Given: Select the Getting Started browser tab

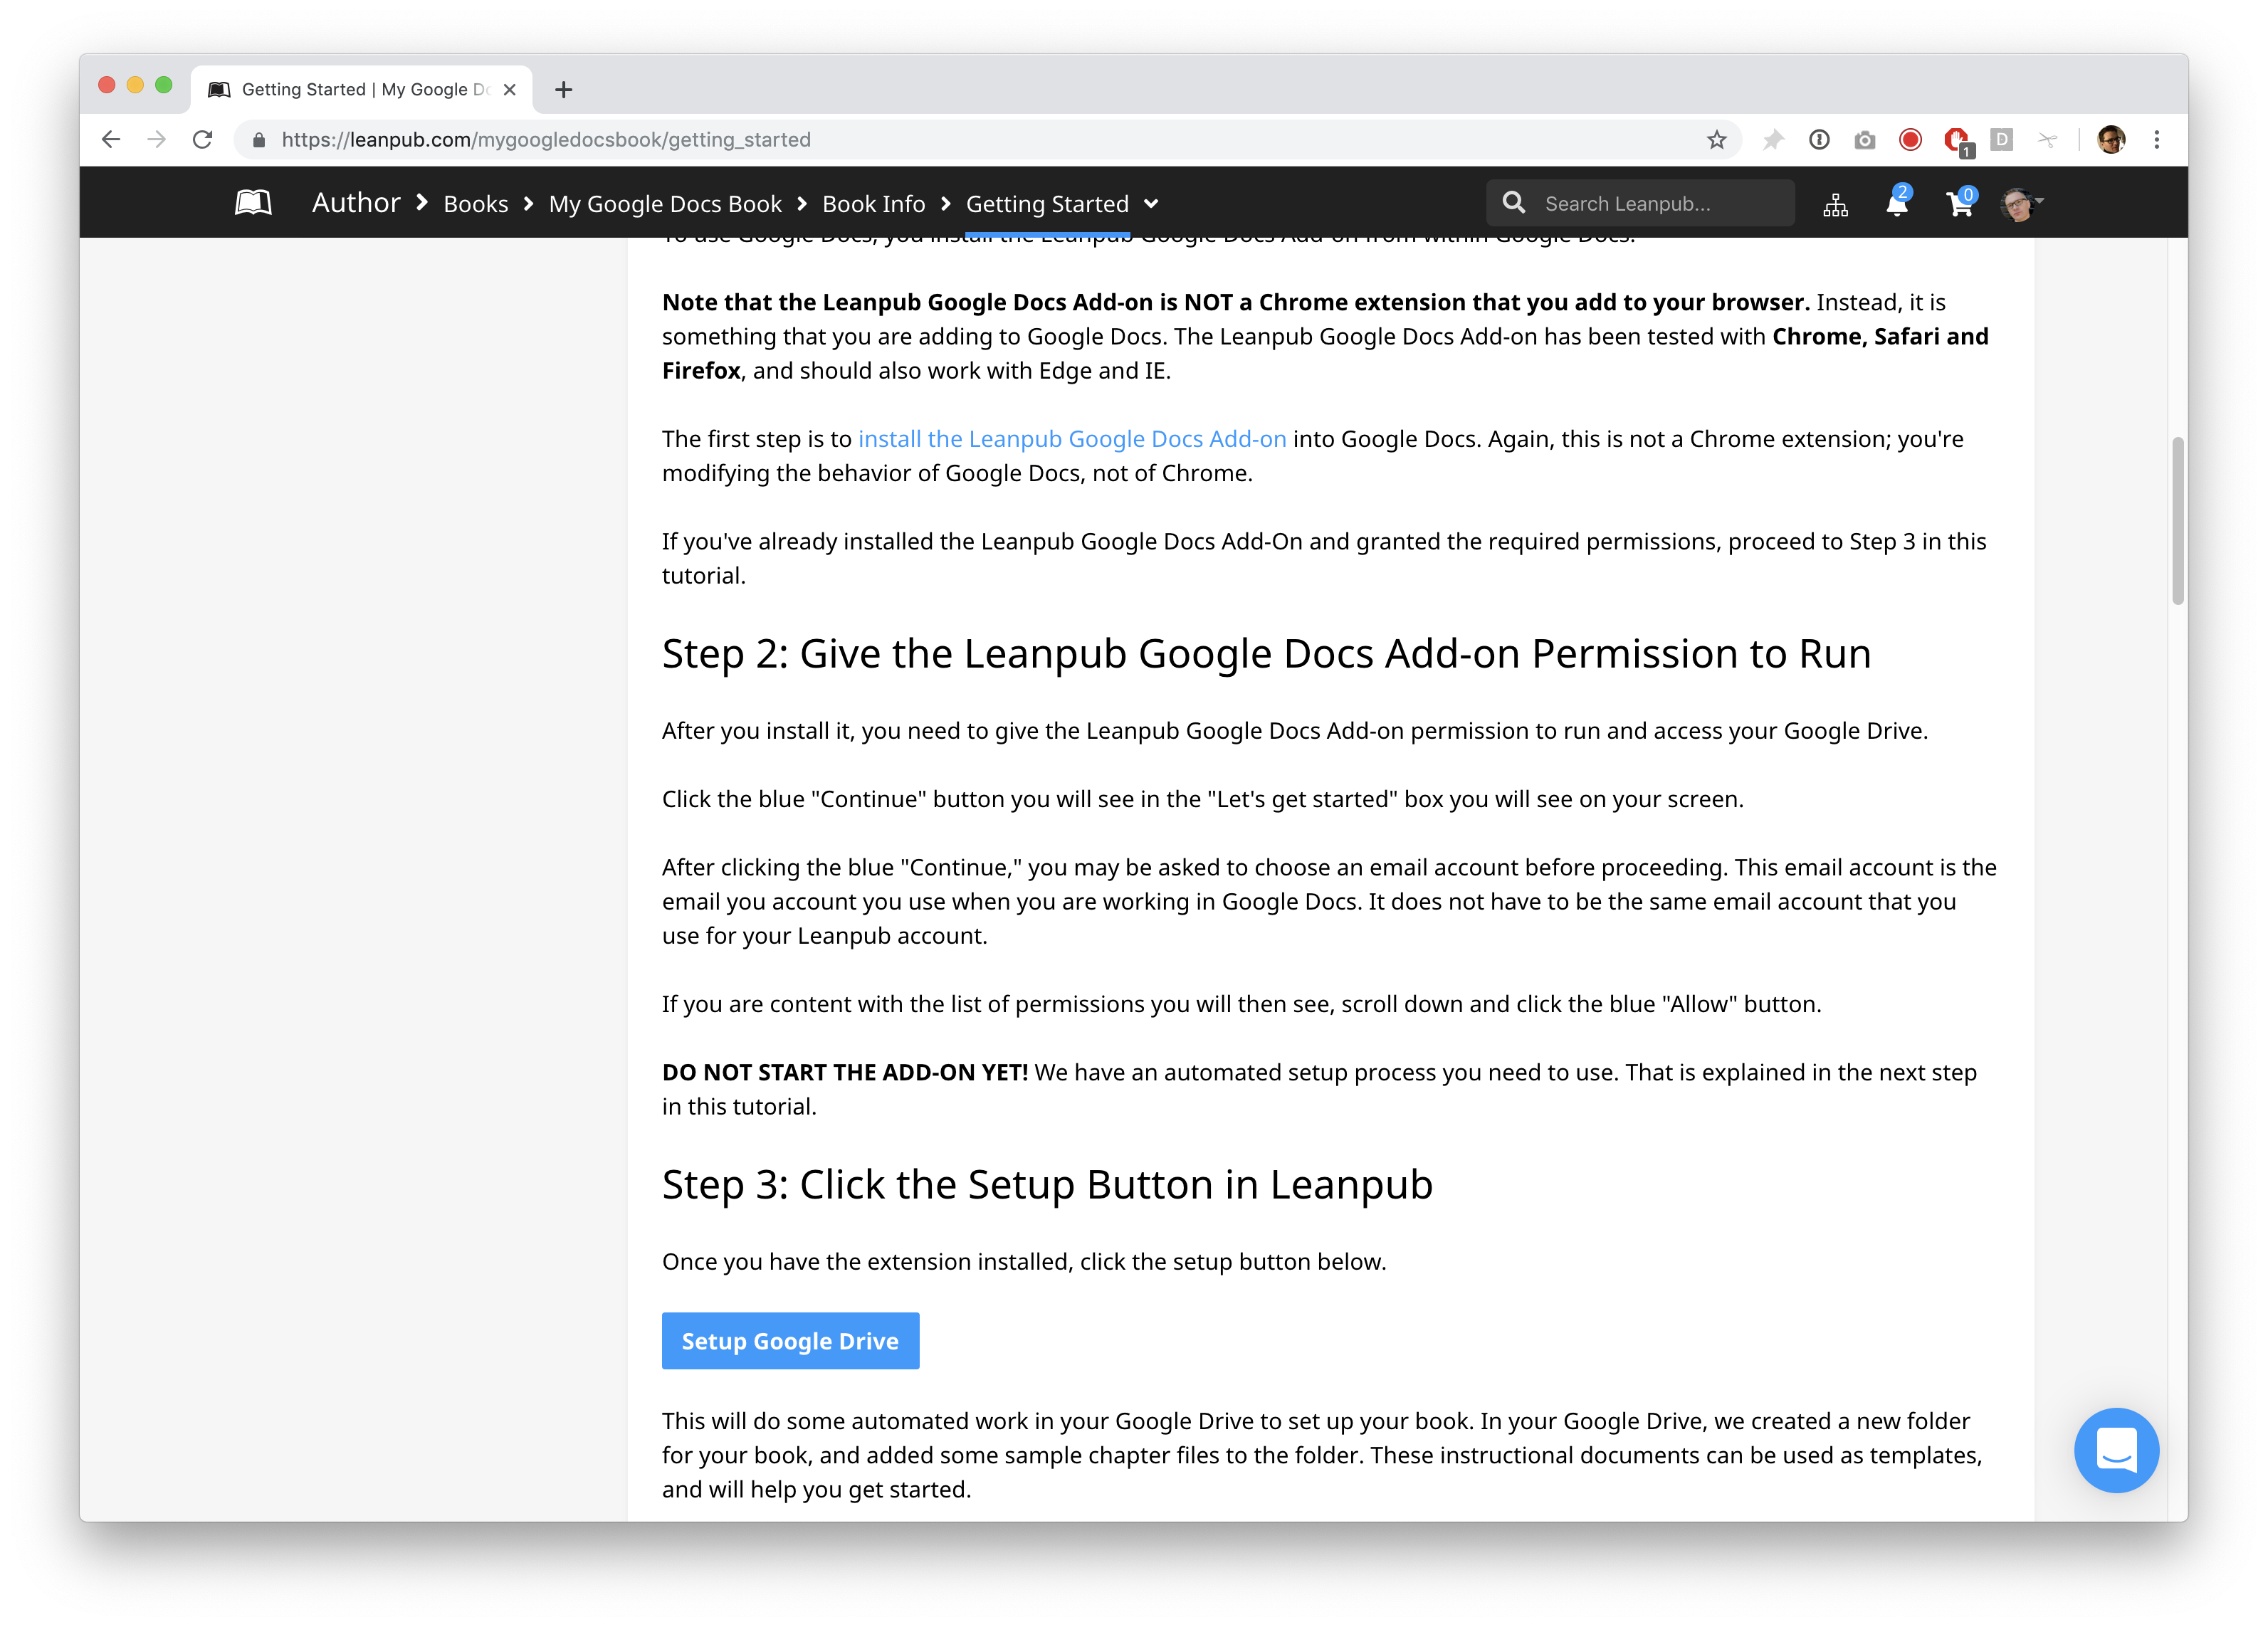Looking at the screenshot, I should point(362,90).
